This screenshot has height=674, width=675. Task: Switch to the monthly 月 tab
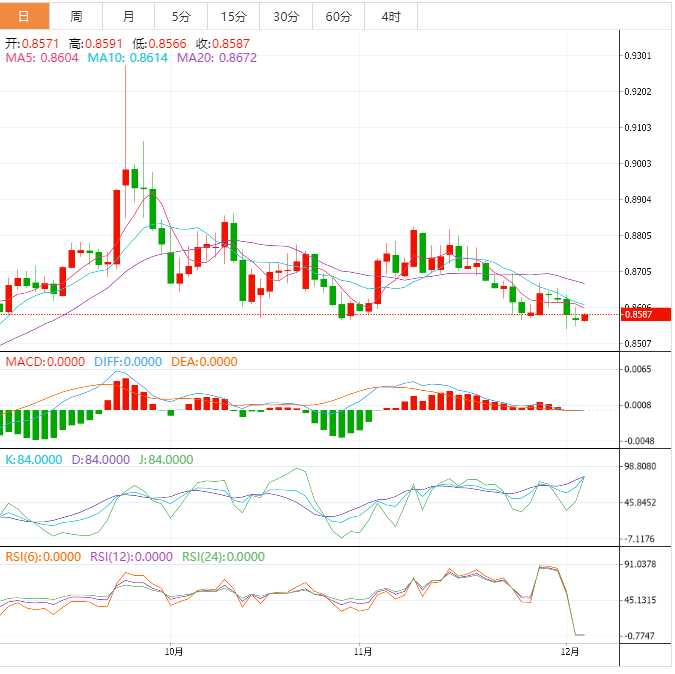129,16
